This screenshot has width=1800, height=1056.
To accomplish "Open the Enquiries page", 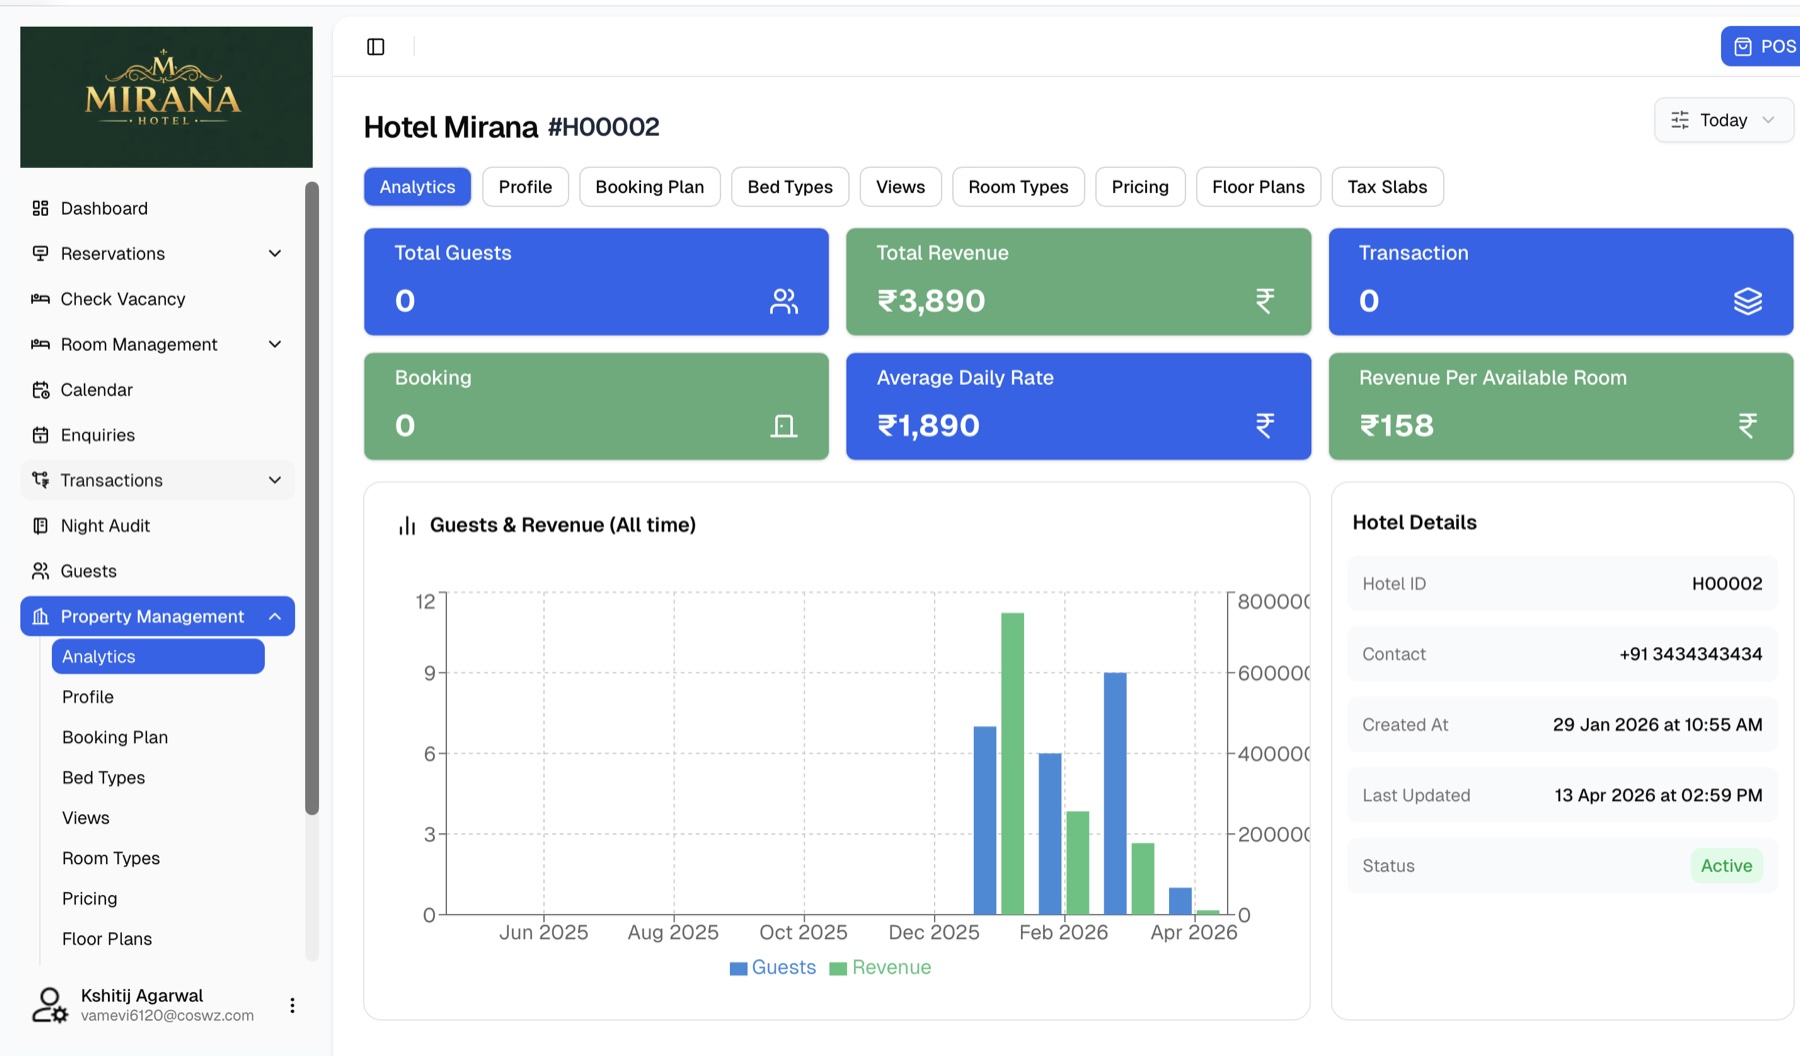I will click(157, 435).
